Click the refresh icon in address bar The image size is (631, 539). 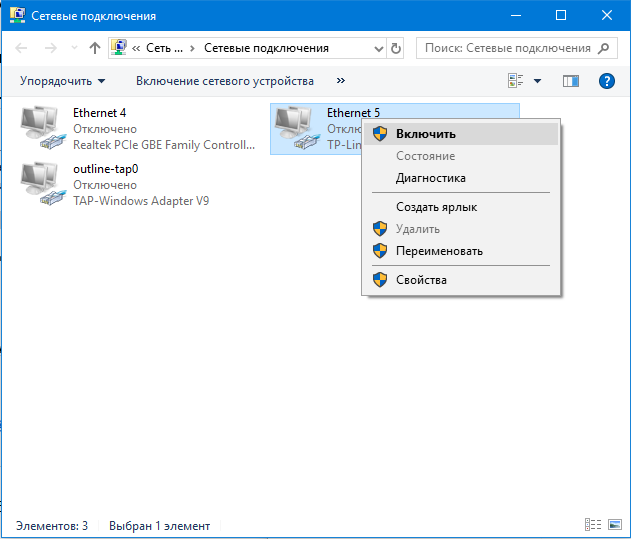396,48
